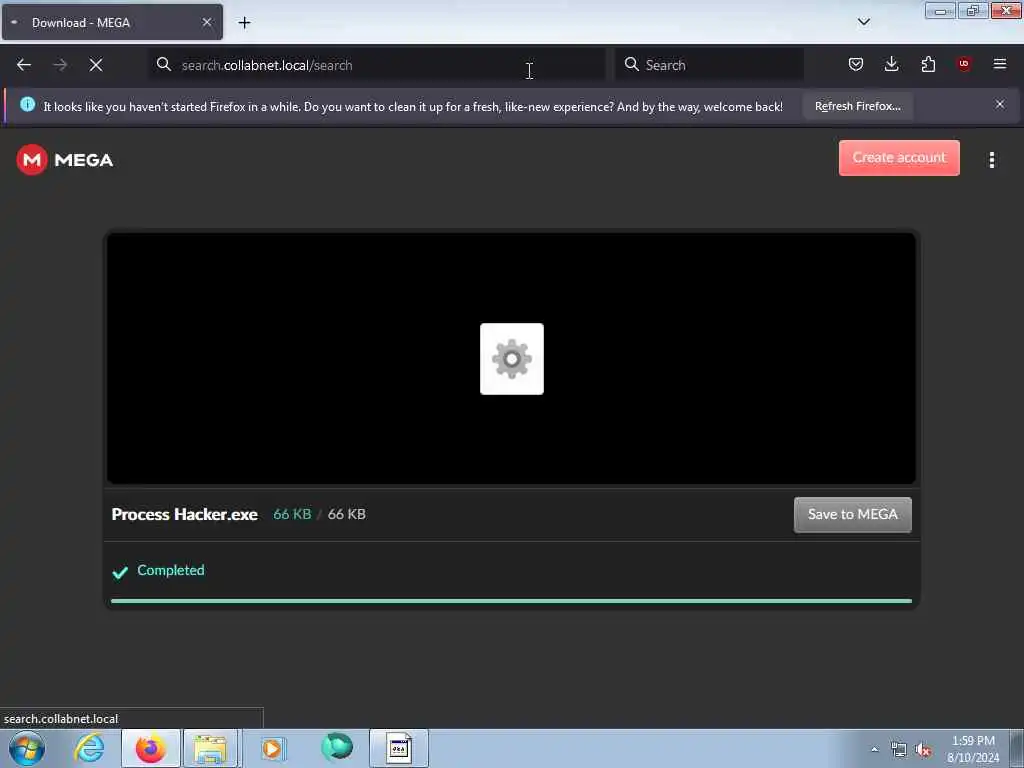This screenshot has height=768, width=1024.
Task: Click the info icon in notification bar
Action: point(27,104)
